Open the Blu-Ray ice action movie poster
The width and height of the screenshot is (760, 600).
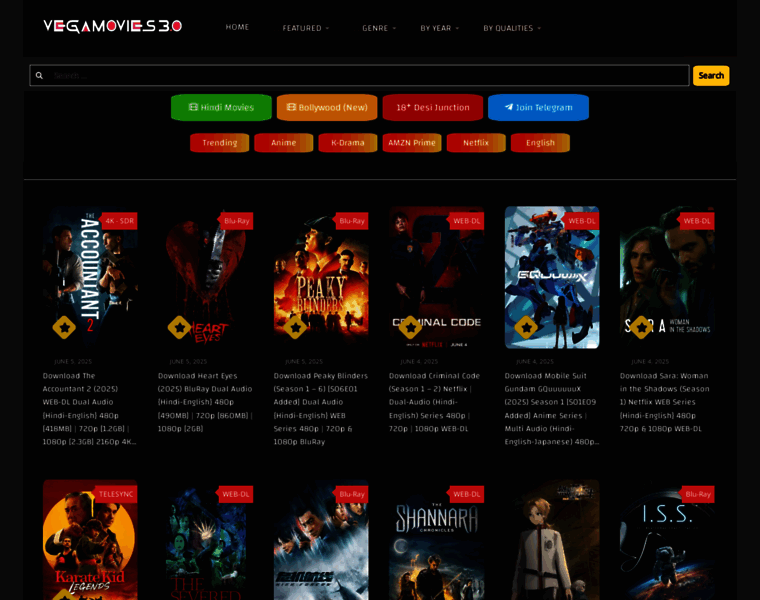[321, 540]
